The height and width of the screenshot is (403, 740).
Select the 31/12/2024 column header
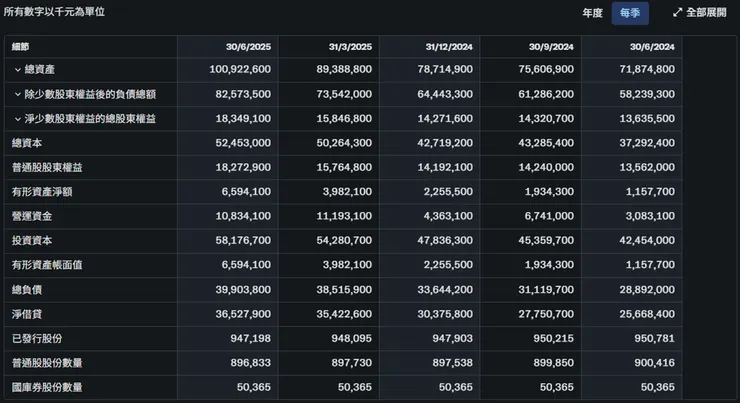[448, 47]
